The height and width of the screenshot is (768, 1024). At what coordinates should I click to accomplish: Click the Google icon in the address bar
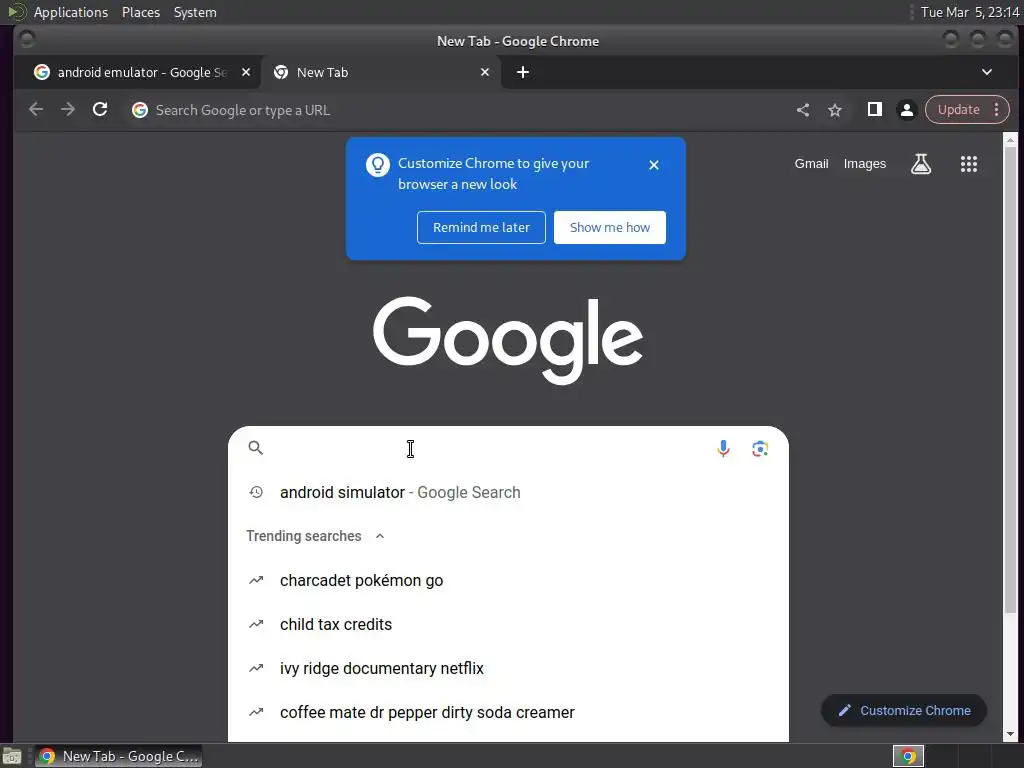140,110
